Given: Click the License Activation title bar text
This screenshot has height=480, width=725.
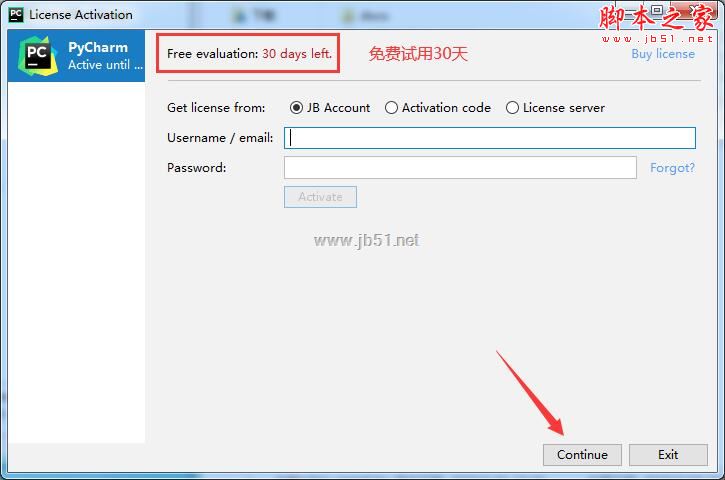Looking at the screenshot, I should [81, 15].
